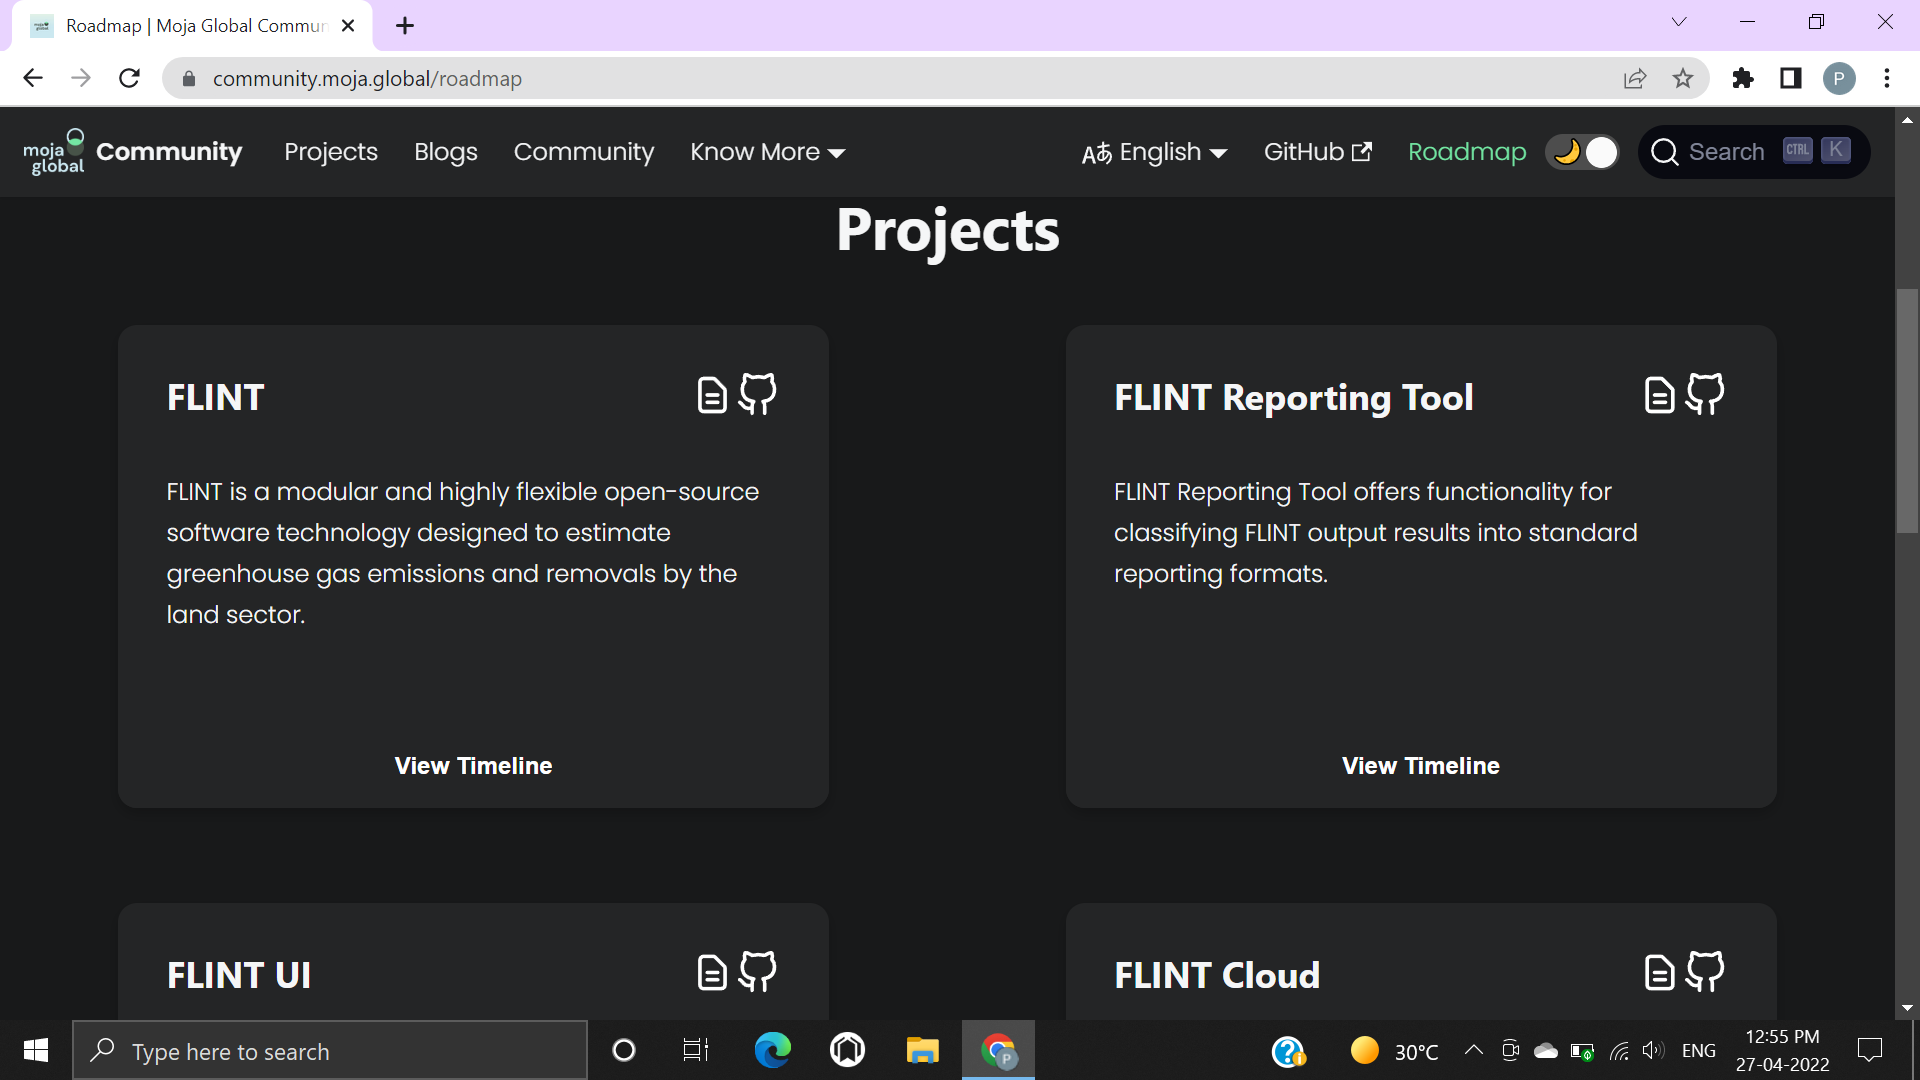Open FLINT documentation icon
The height and width of the screenshot is (1080, 1920).
pos(710,394)
